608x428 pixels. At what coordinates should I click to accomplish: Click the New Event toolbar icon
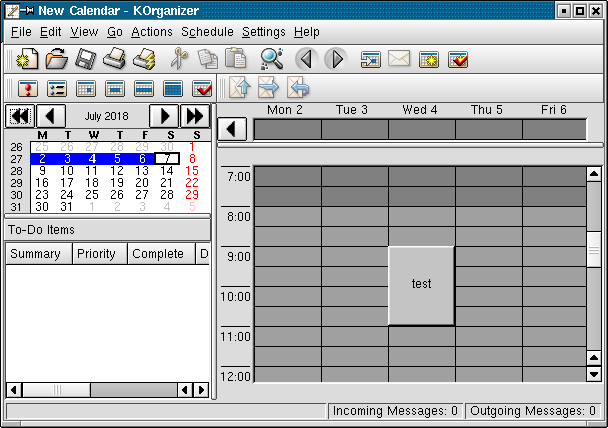click(x=429, y=60)
